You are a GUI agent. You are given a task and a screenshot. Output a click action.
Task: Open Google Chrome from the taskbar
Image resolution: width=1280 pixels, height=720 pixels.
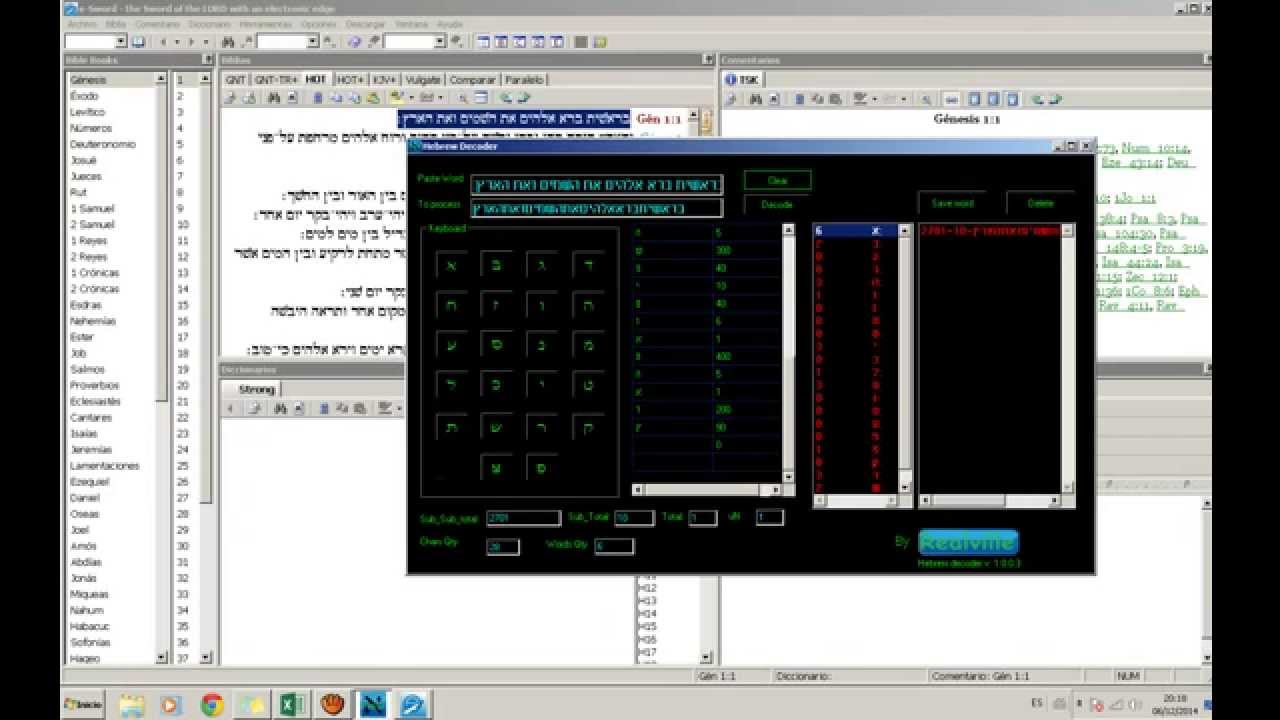point(212,704)
